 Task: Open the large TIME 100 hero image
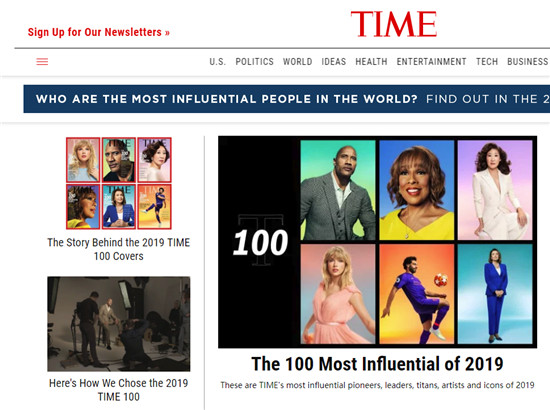pyautogui.click(x=377, y=242)
